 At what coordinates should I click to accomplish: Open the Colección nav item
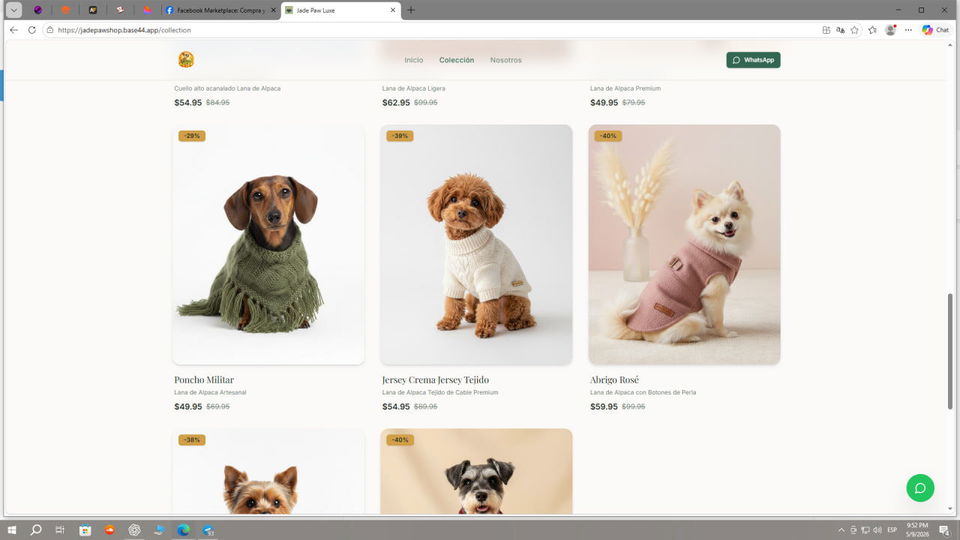tap(456, 60)
